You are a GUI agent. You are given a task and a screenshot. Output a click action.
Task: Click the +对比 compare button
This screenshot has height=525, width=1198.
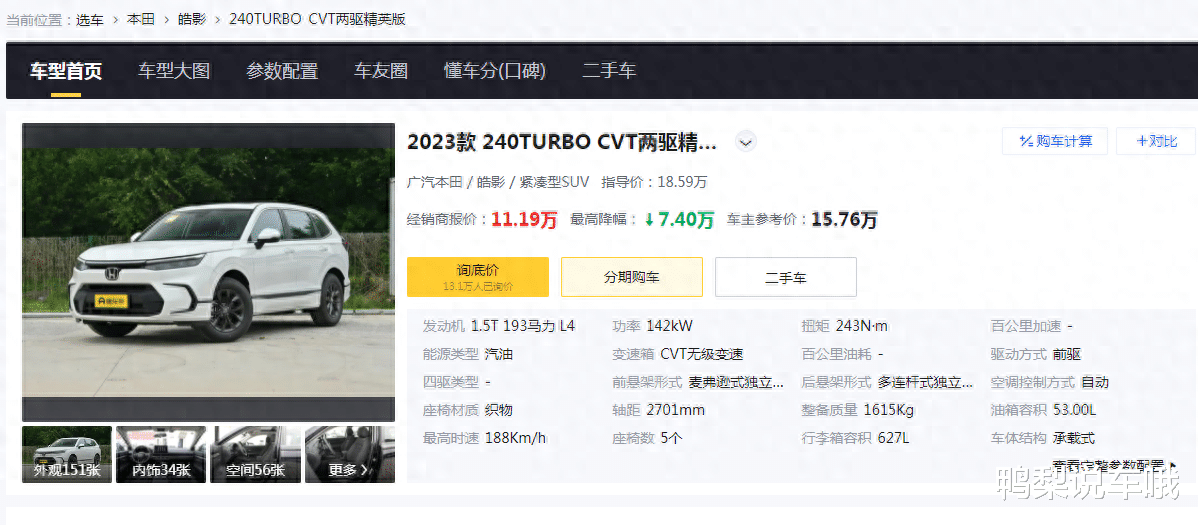click(x=1155, y=141)
